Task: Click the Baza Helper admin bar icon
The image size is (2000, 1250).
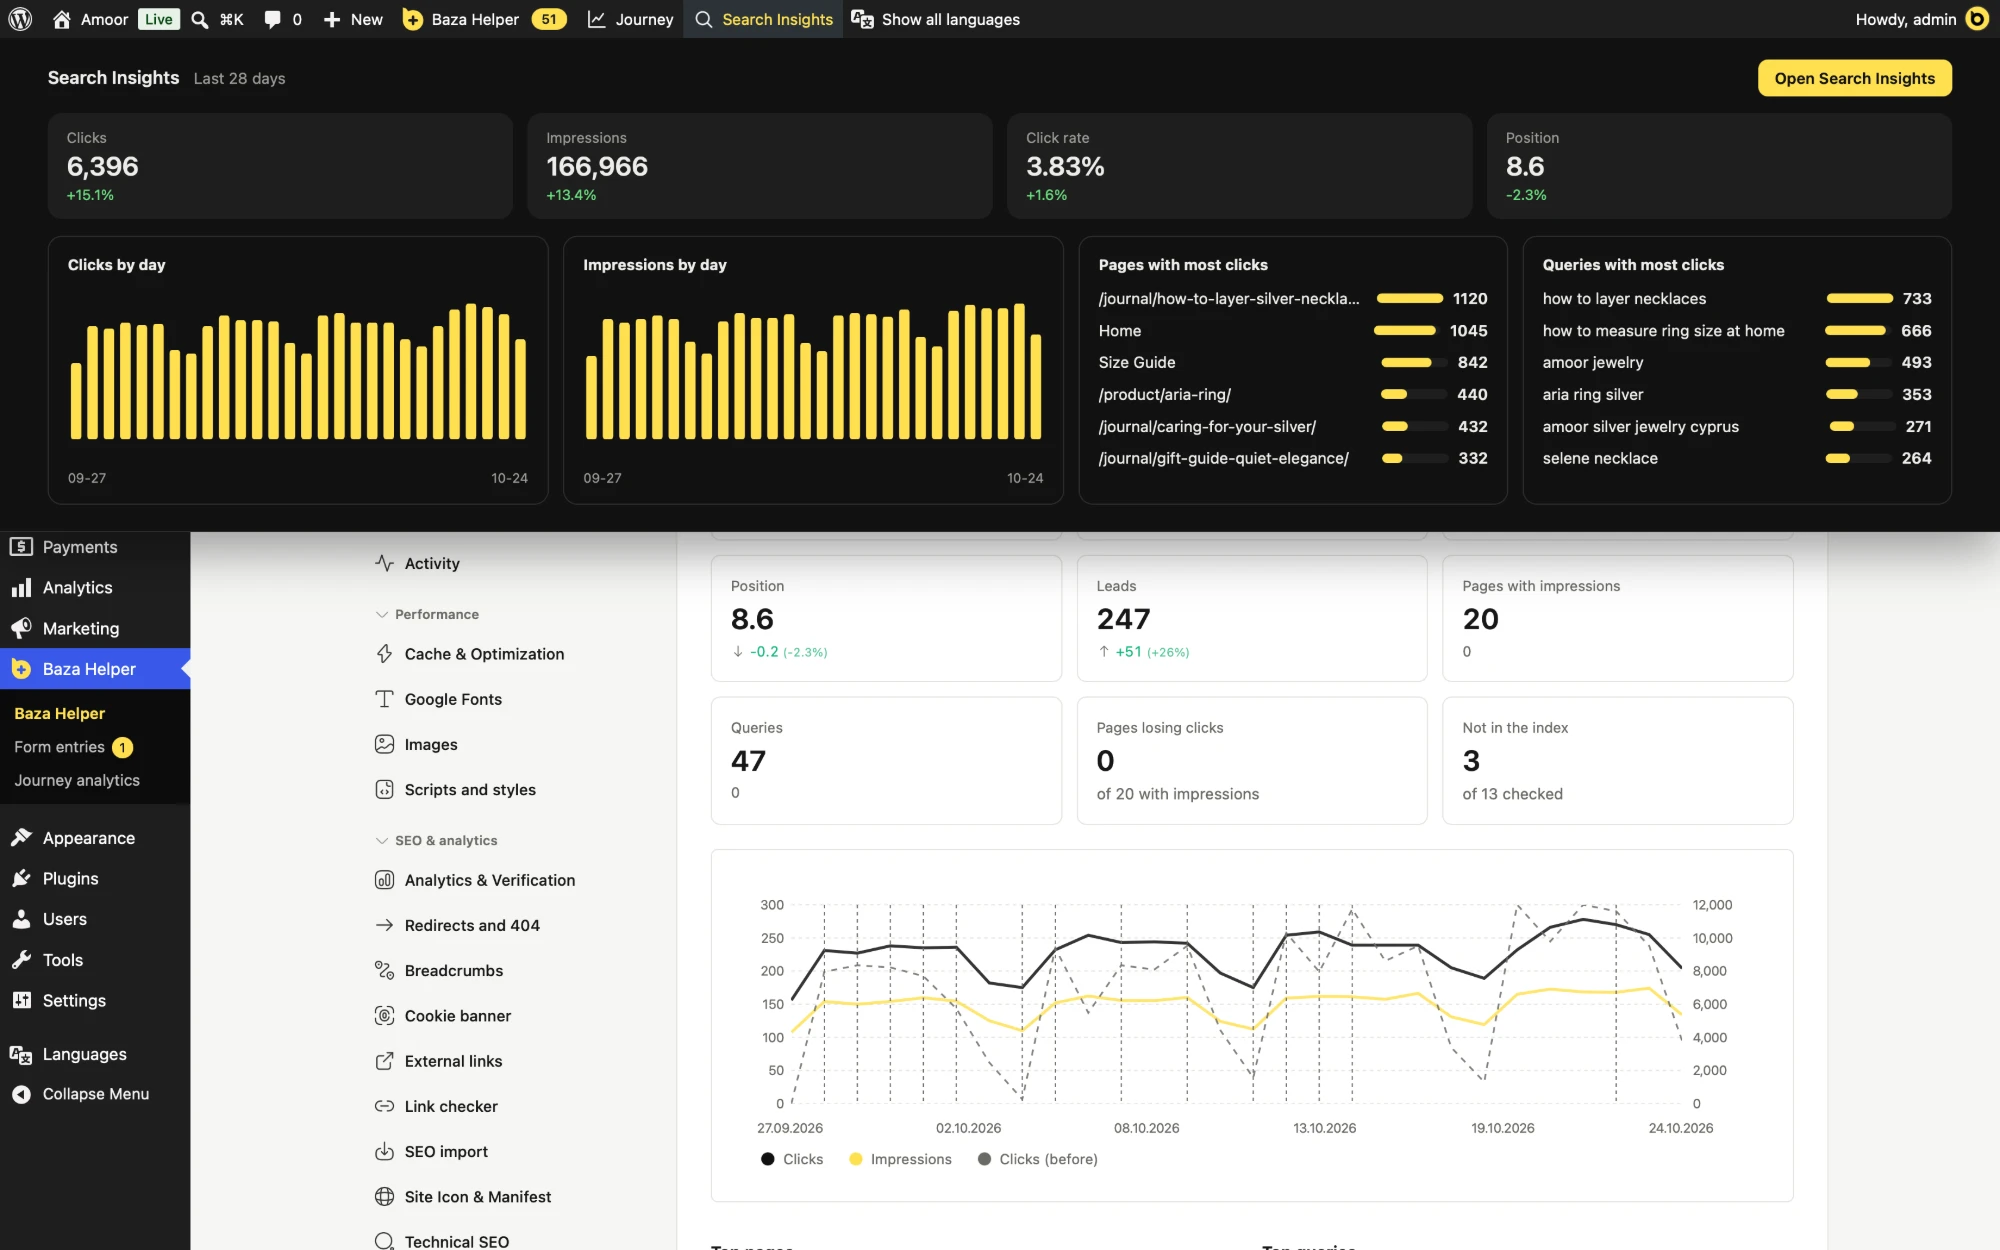Action: (412, 19)
